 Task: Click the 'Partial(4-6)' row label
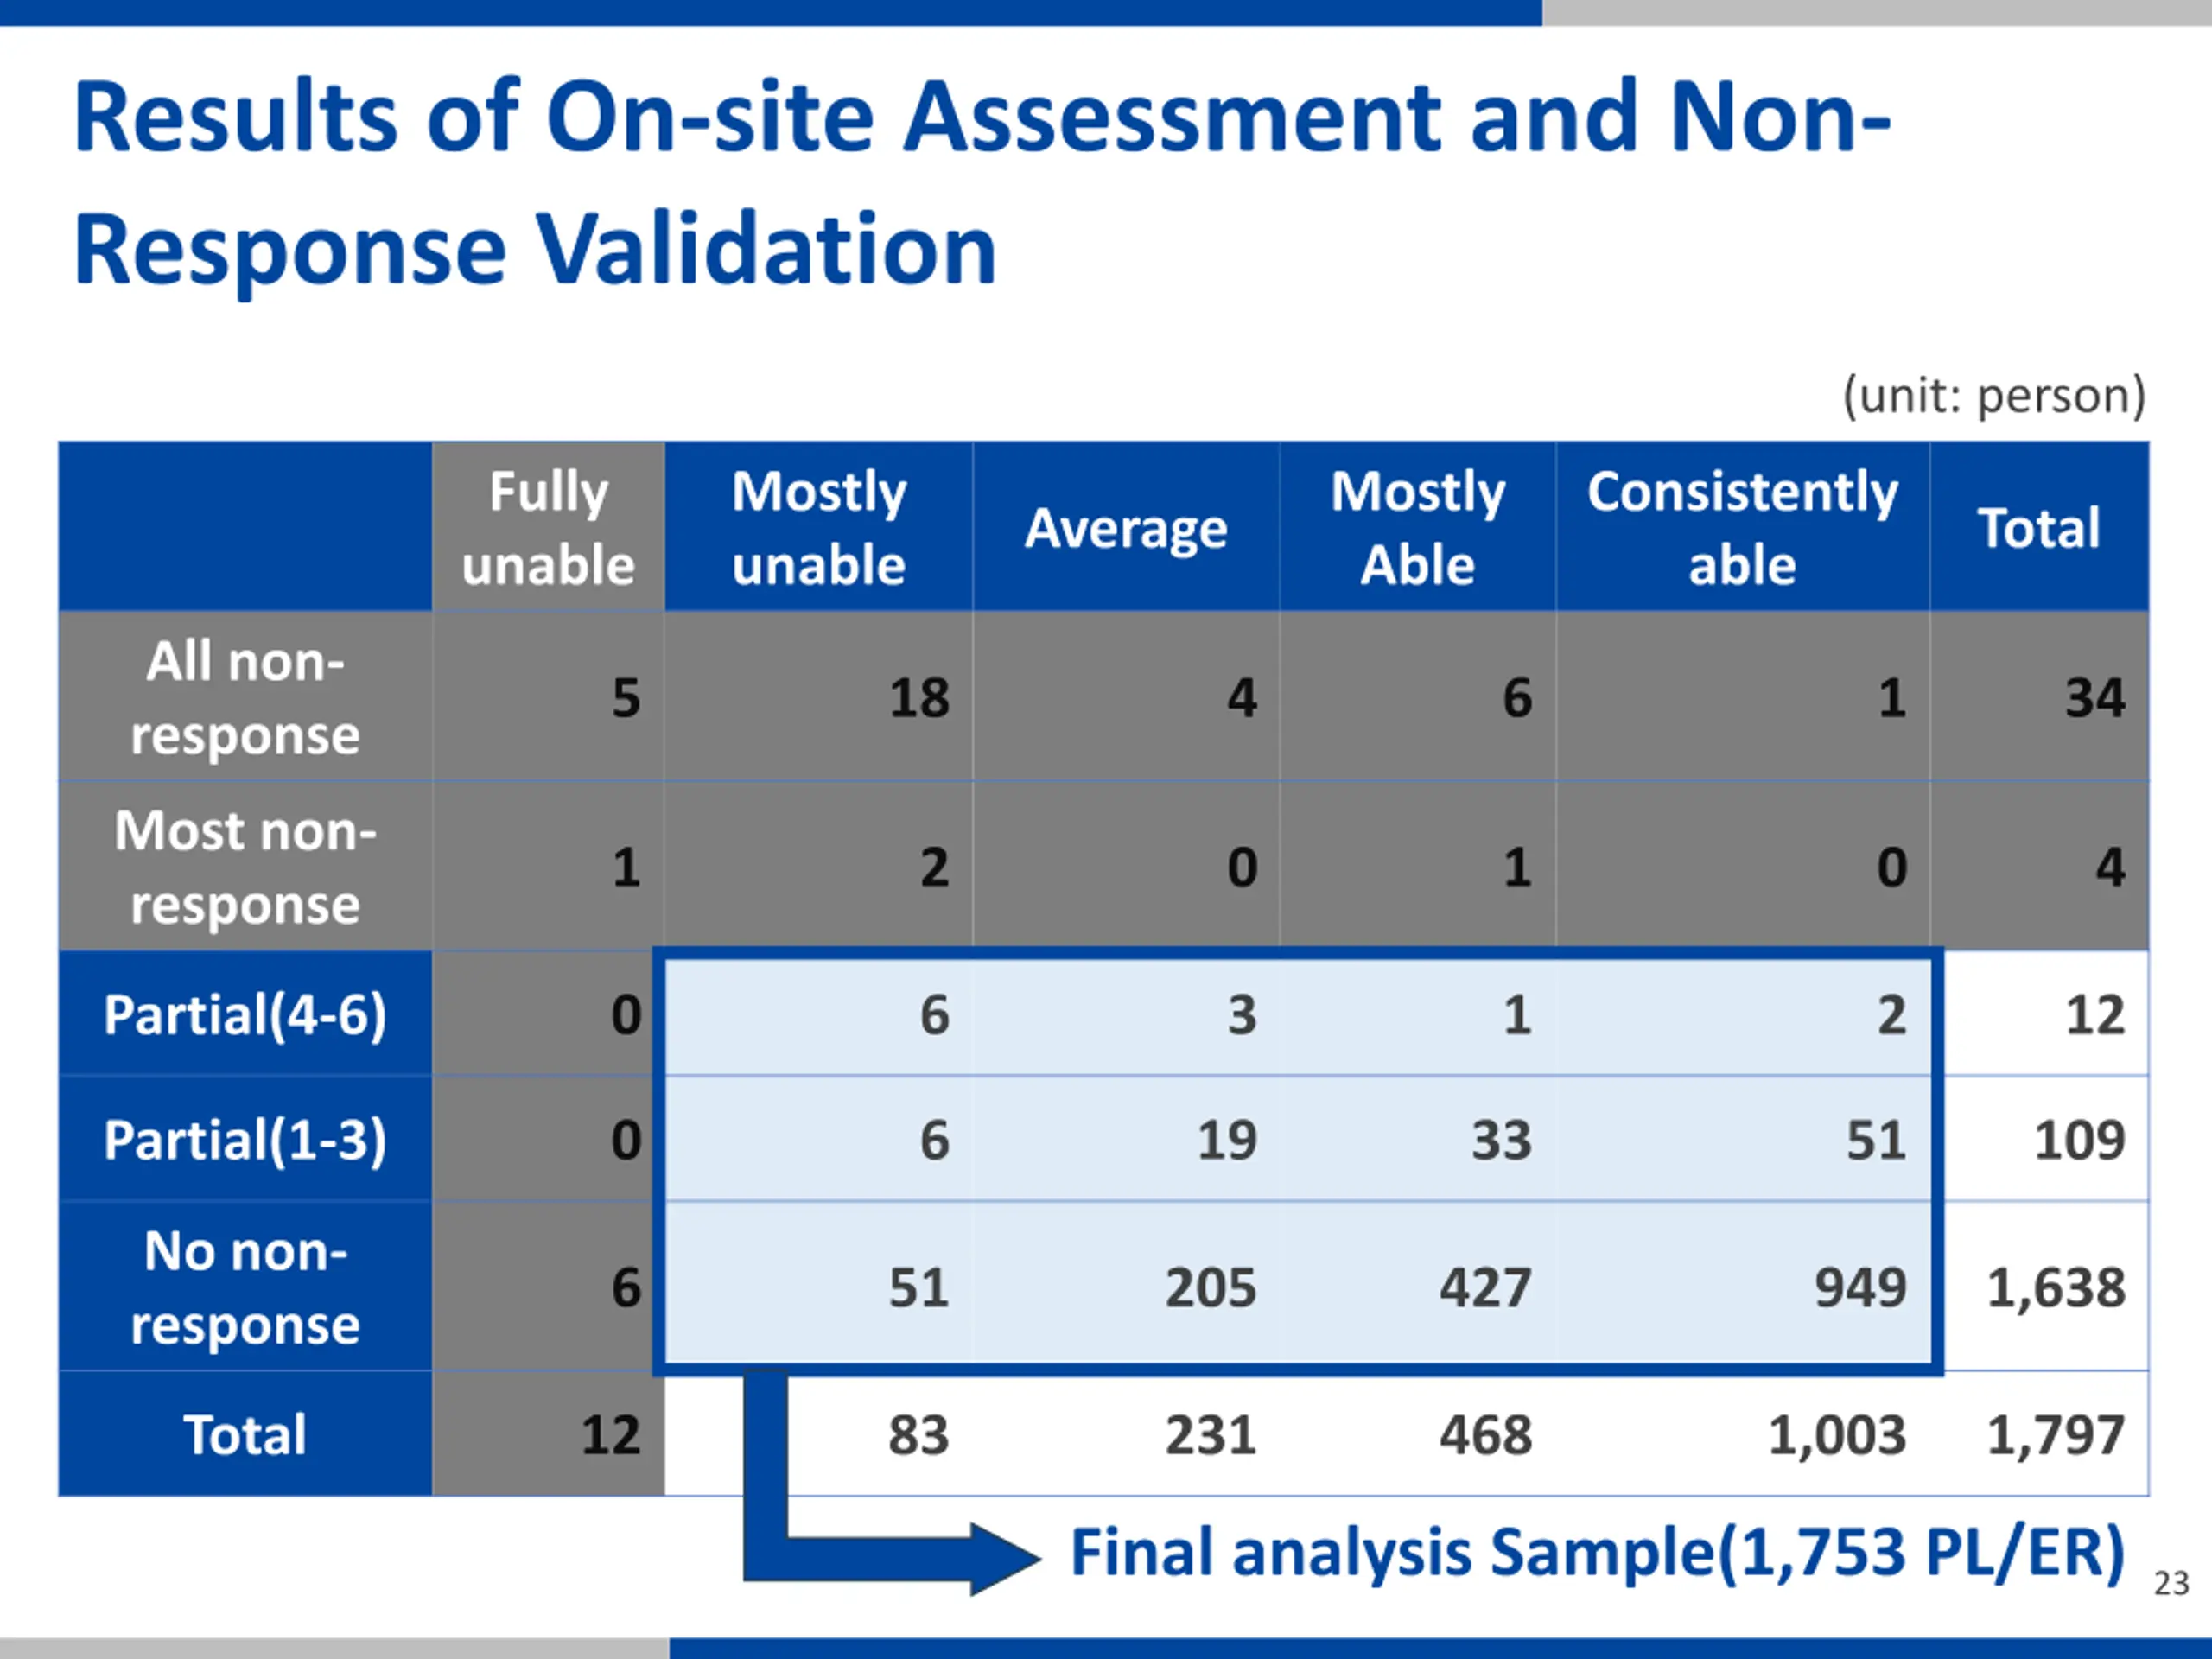click(x=245, y=1014)
